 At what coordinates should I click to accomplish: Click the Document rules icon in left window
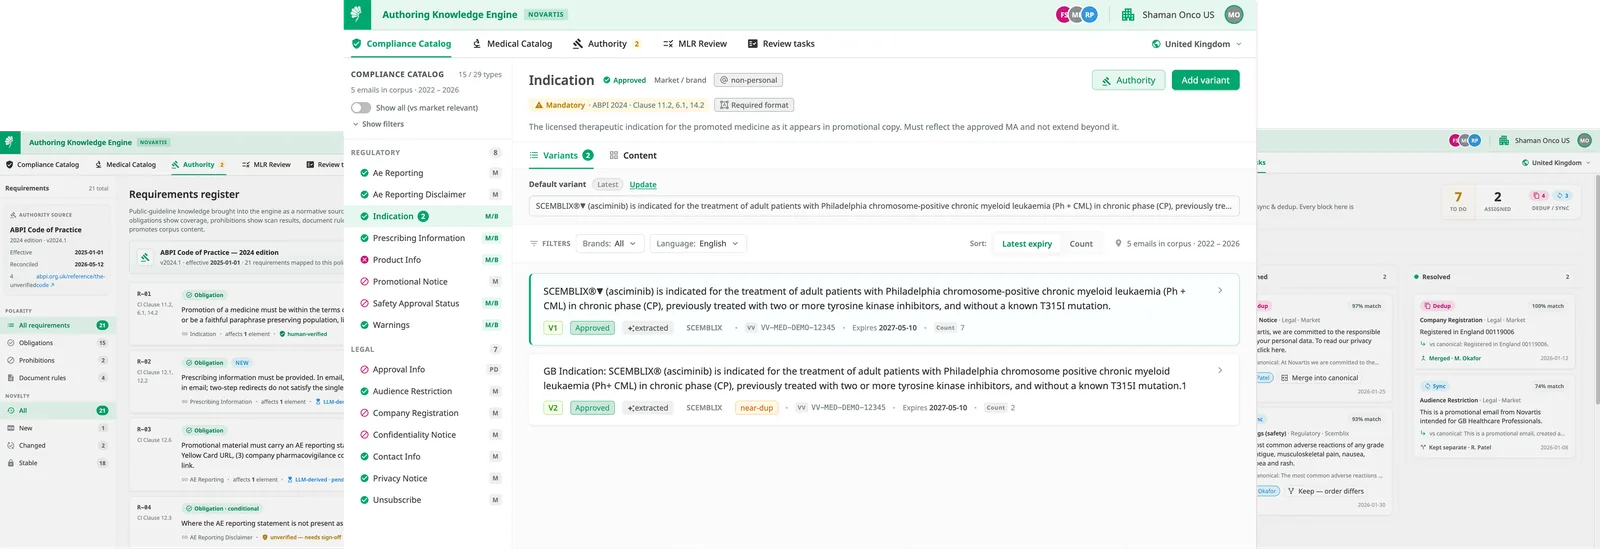click(10, 378)
